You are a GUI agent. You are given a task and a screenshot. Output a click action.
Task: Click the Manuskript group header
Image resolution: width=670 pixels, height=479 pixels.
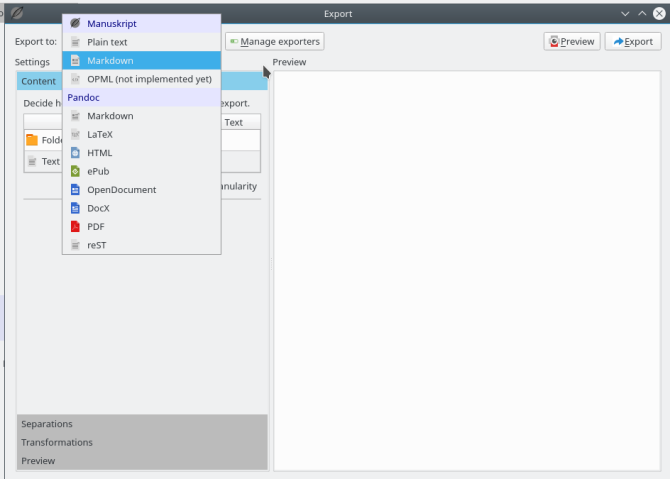(x=141, y=23)
